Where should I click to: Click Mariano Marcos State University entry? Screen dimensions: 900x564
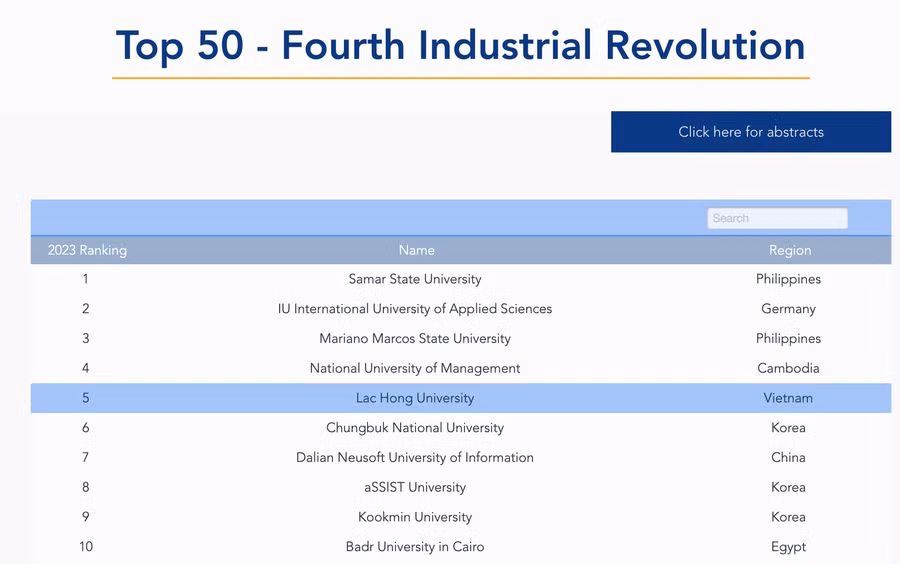(414, 339)
